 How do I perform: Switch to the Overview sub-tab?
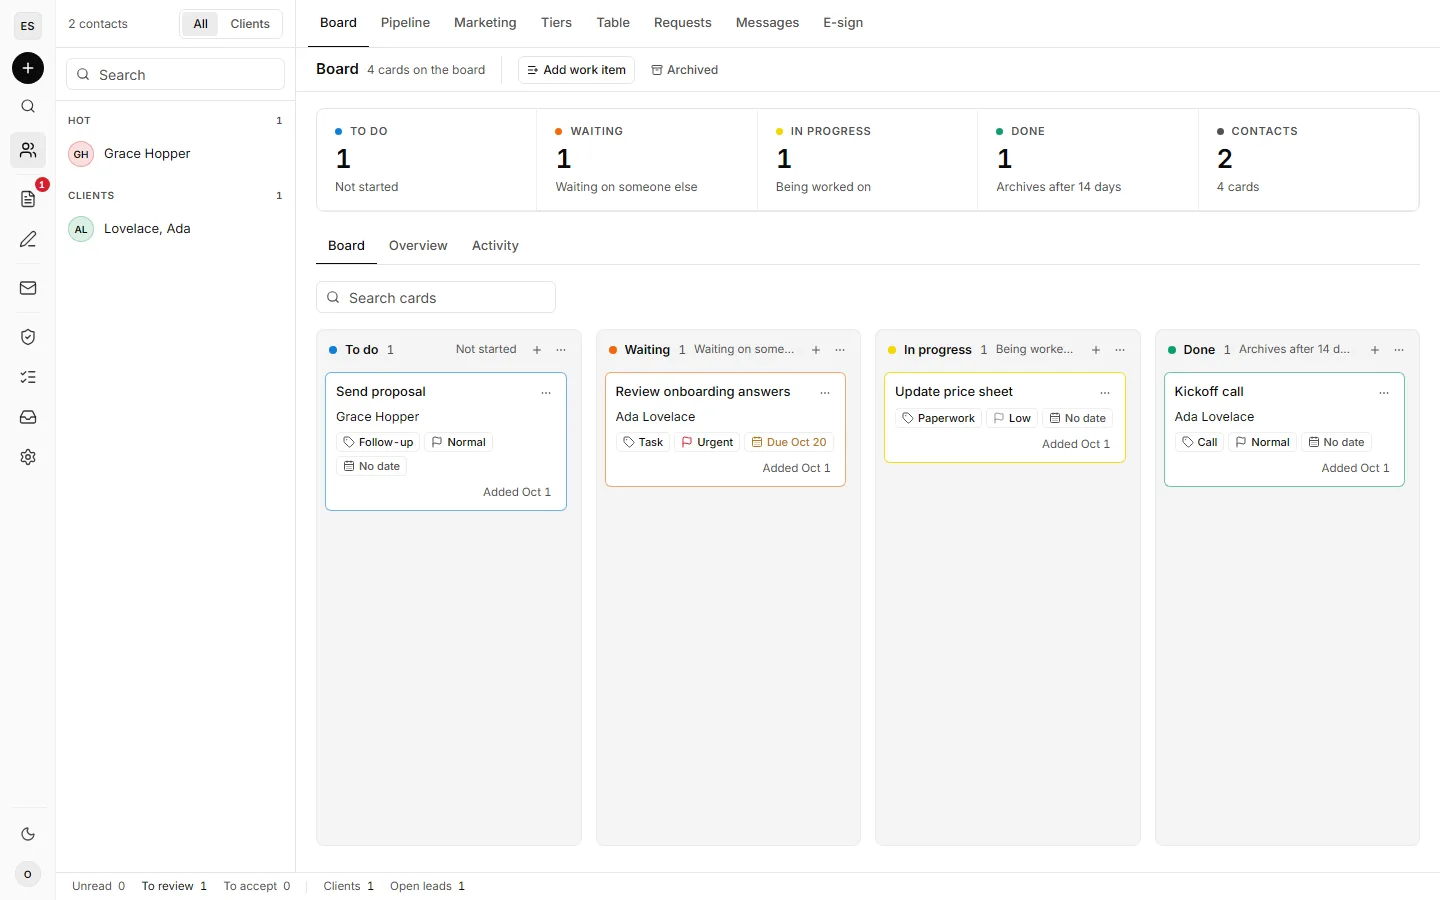click(418, 246)
